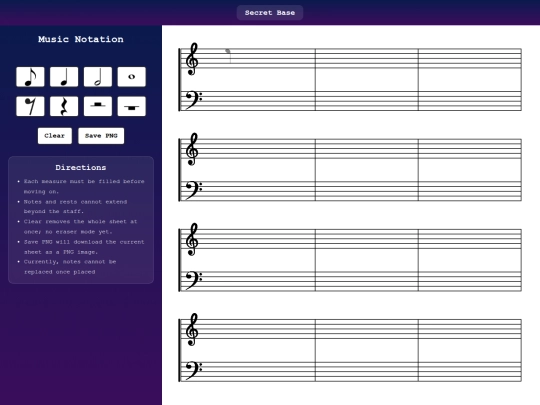Click the faint preview note in first measure
Image resolution: width=540 pixels, height=405 pixels.
pyautogui.click(x=228, y=55)
